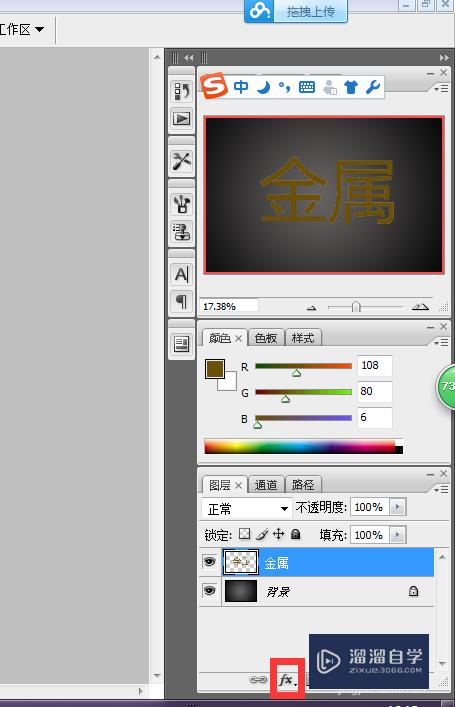455x707 pixels.
Task: Open Sogou toolbox wrench icon
Action: 373,87
